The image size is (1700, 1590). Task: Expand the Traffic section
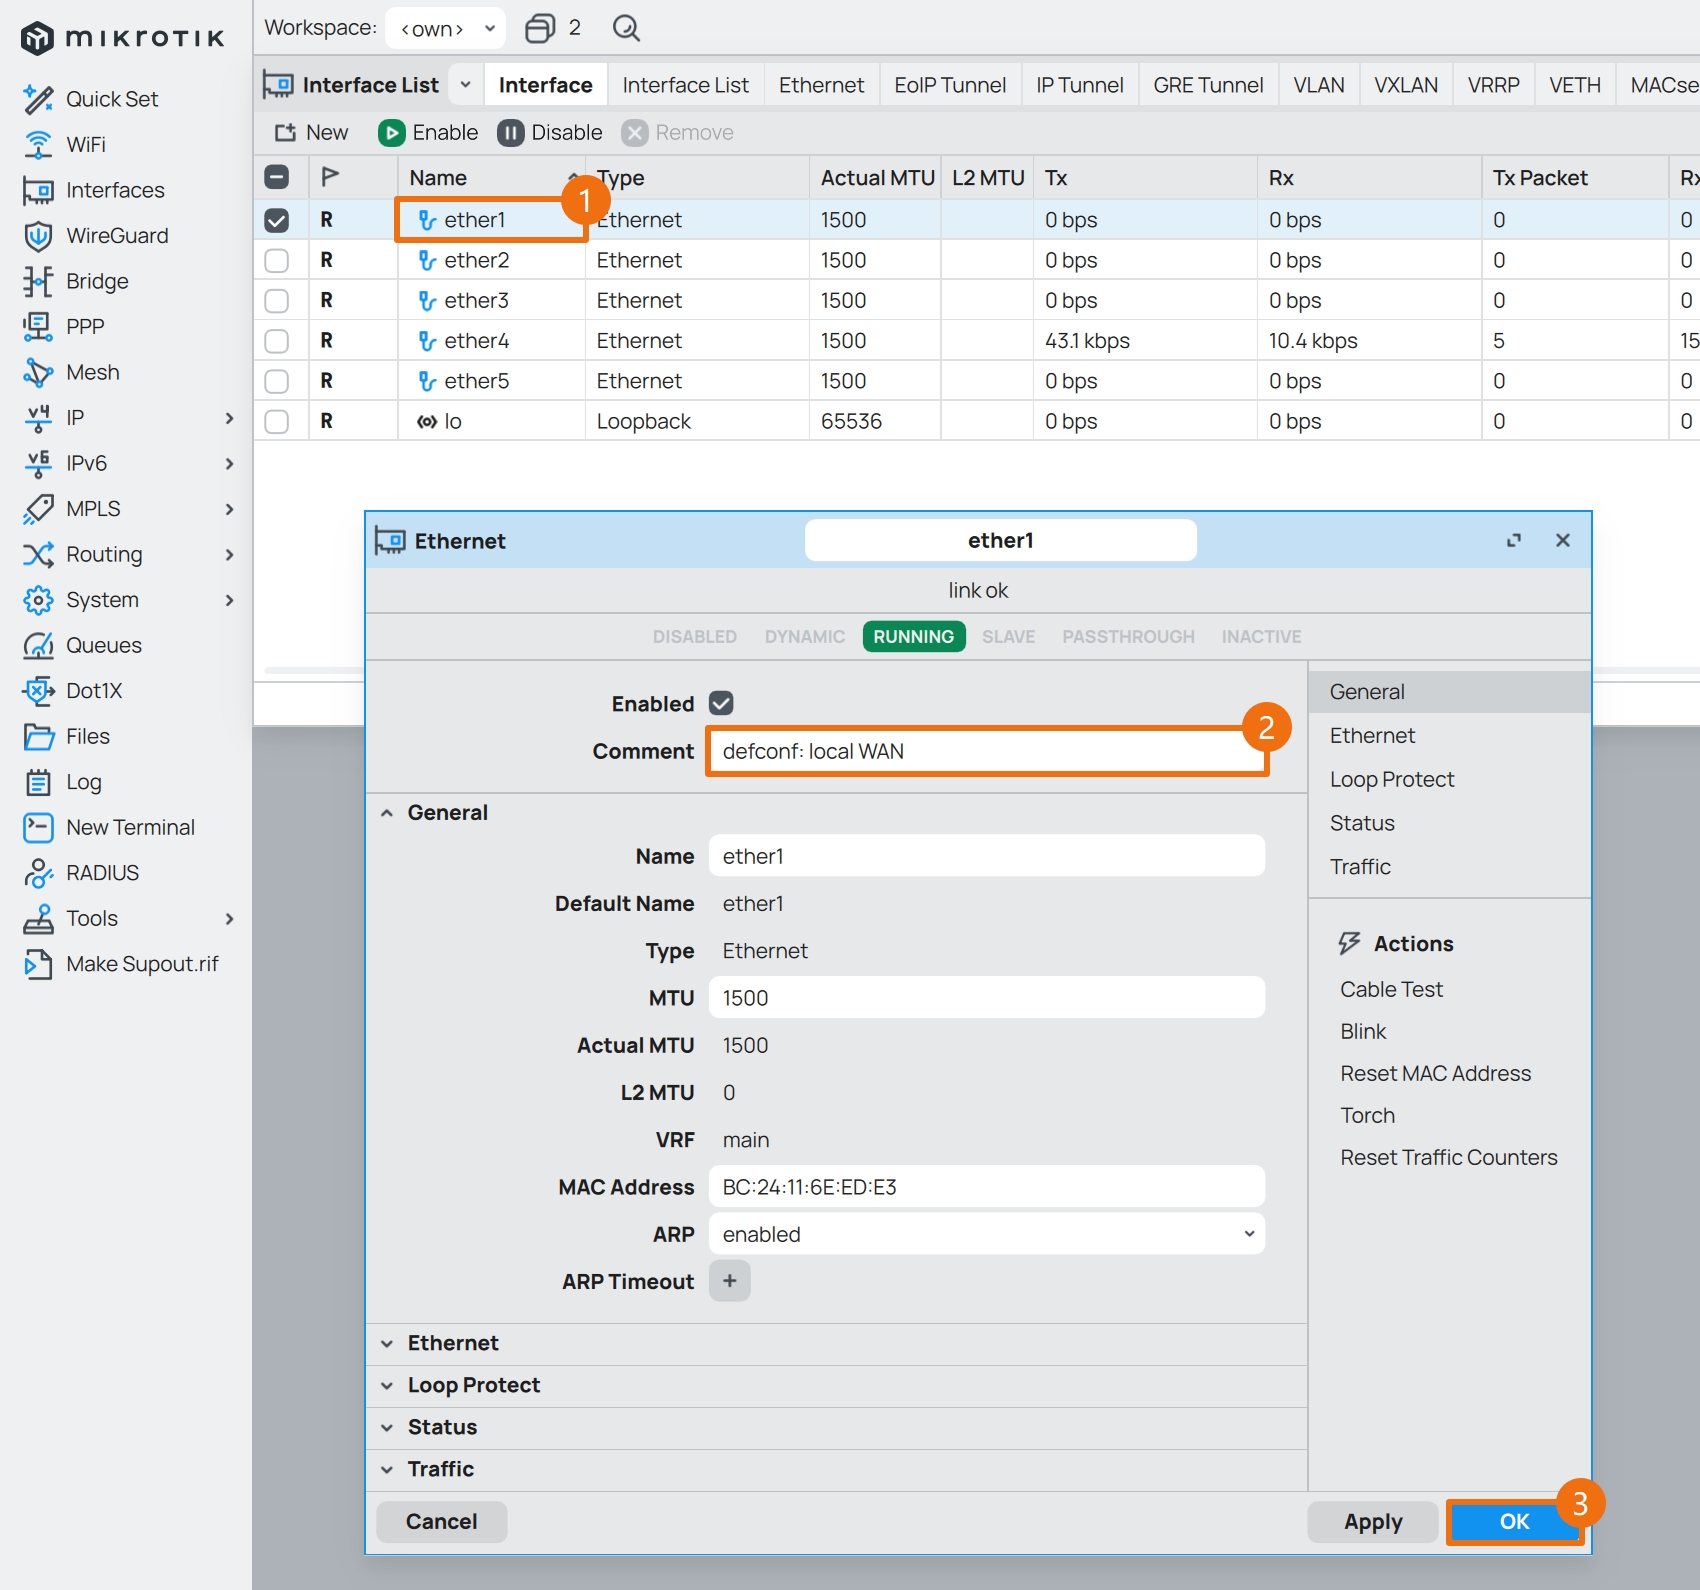pos(387,1469)
